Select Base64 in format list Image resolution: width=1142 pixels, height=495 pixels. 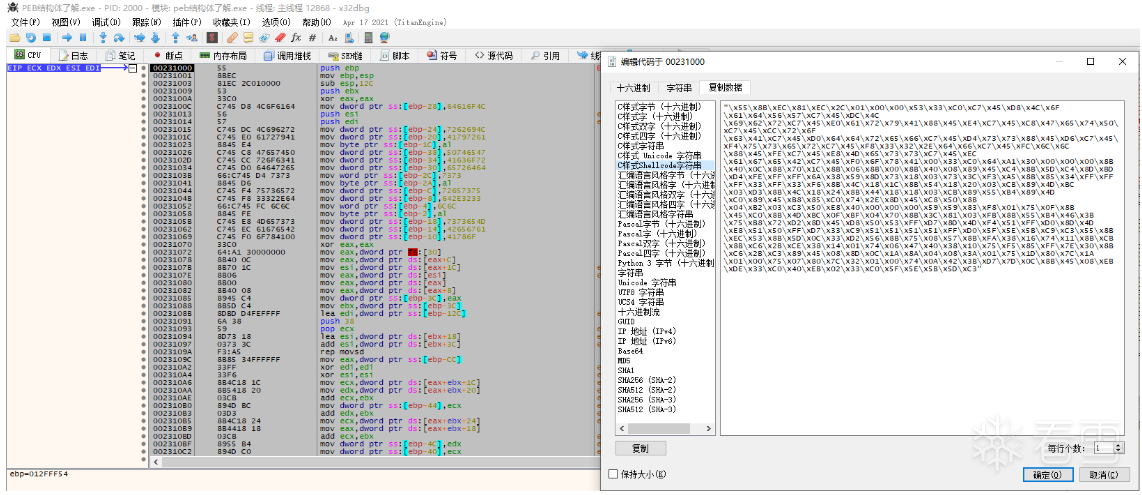629,351
